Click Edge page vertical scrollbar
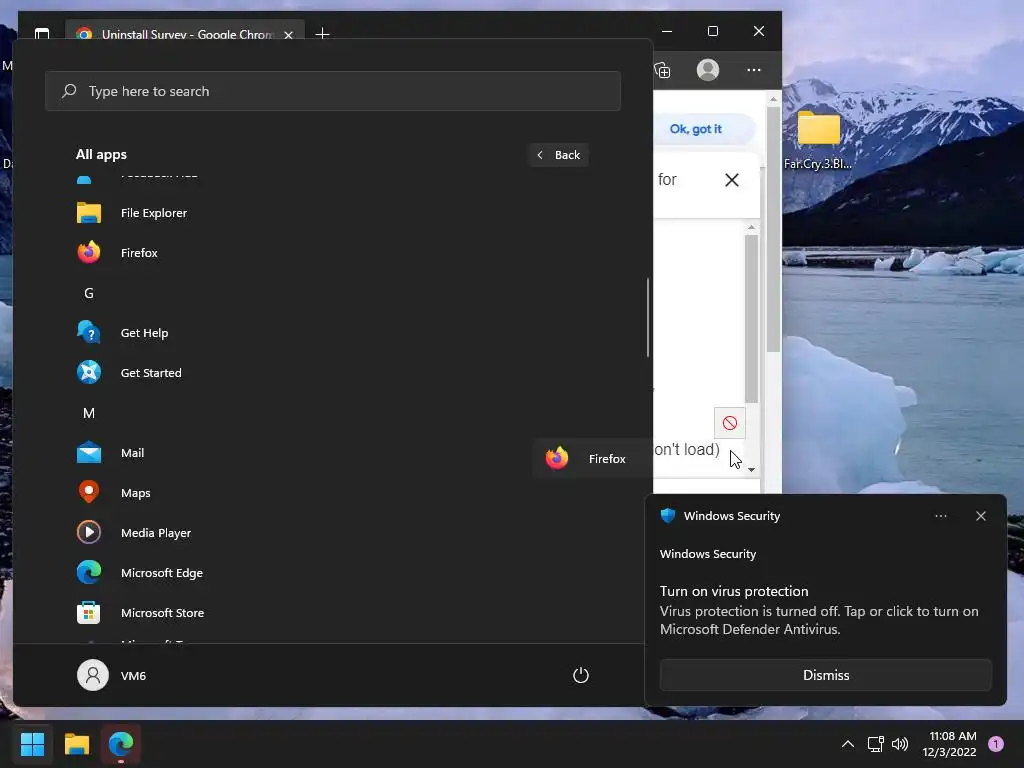Image resolution: width=1024 pixels, height=768 pixels. tap(773, 229)
